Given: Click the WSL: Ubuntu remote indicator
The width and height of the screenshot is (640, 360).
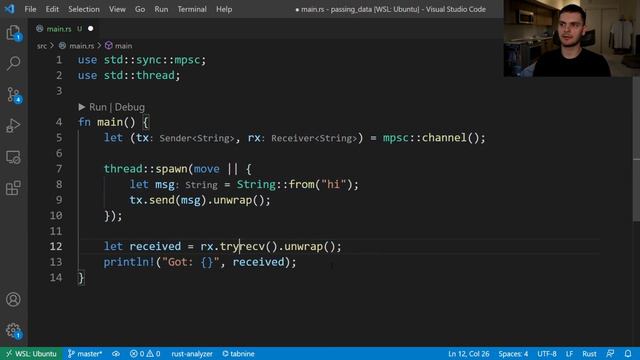Looking at the screenshot, I should (31, 353).
